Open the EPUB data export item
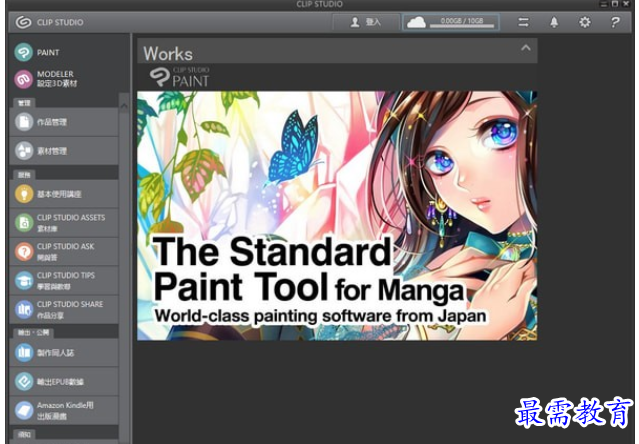Viewport: 639px width, 444px height. (64, 381)
